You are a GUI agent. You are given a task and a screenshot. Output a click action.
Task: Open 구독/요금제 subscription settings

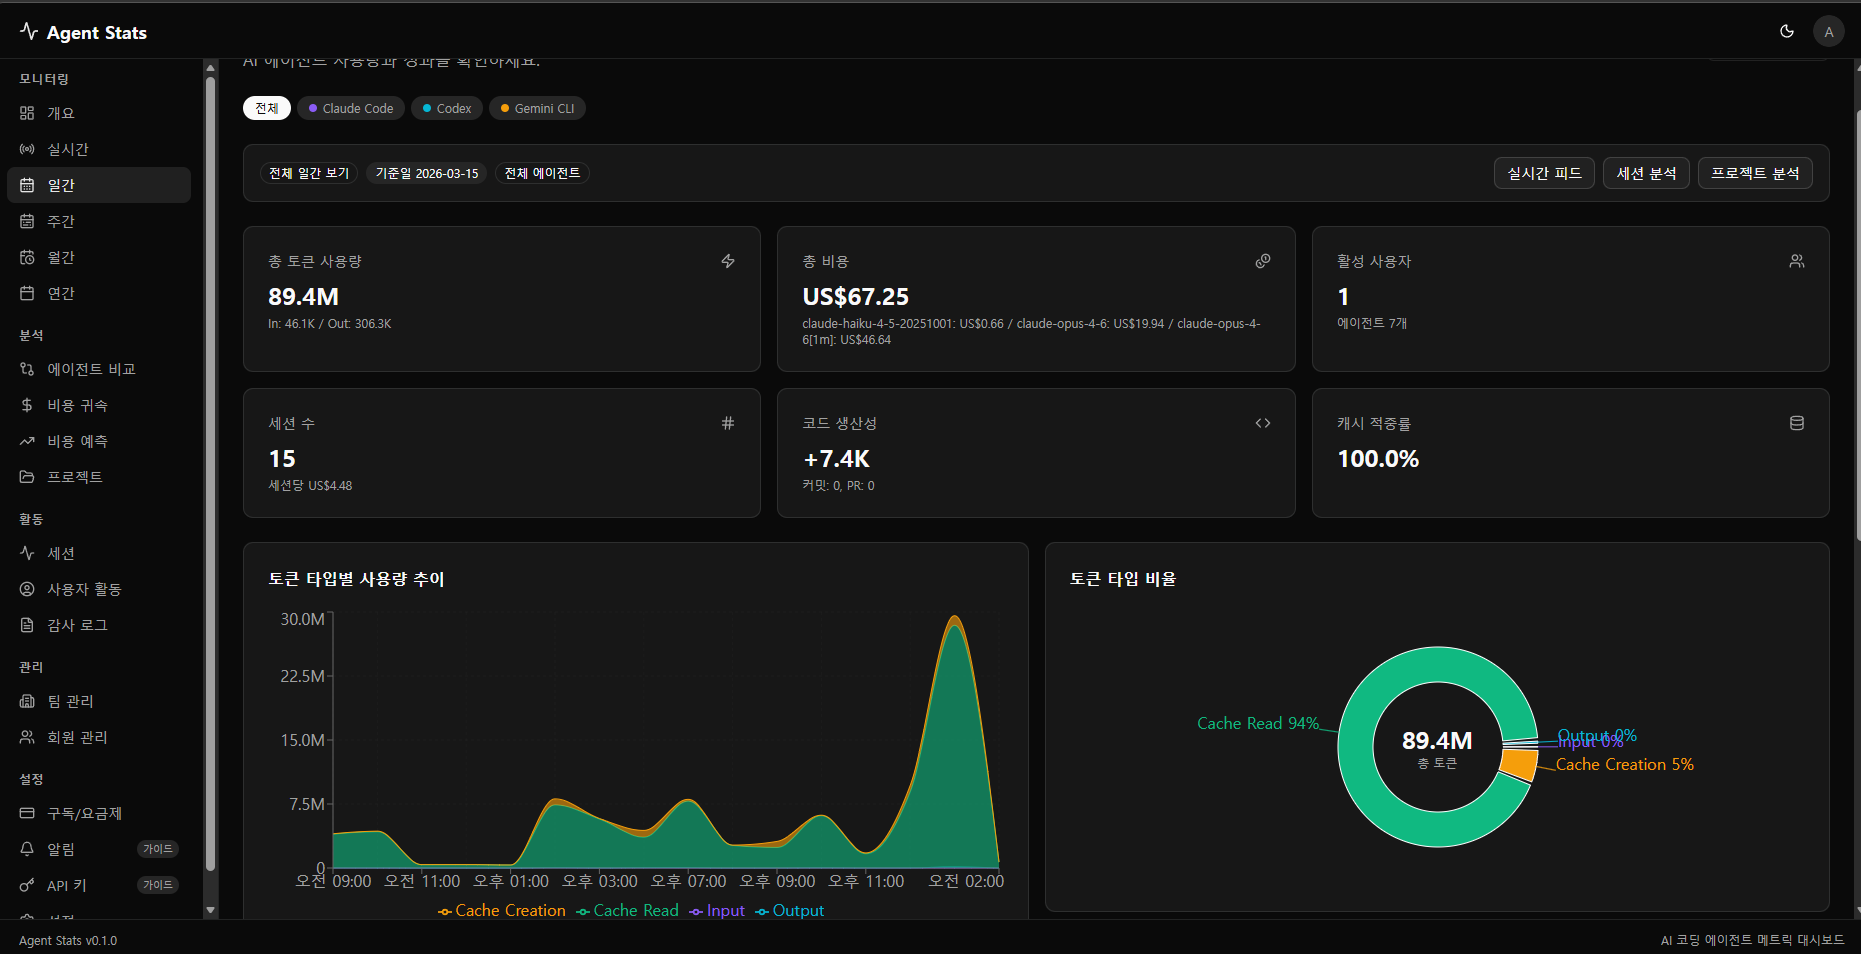pos(84,813)
